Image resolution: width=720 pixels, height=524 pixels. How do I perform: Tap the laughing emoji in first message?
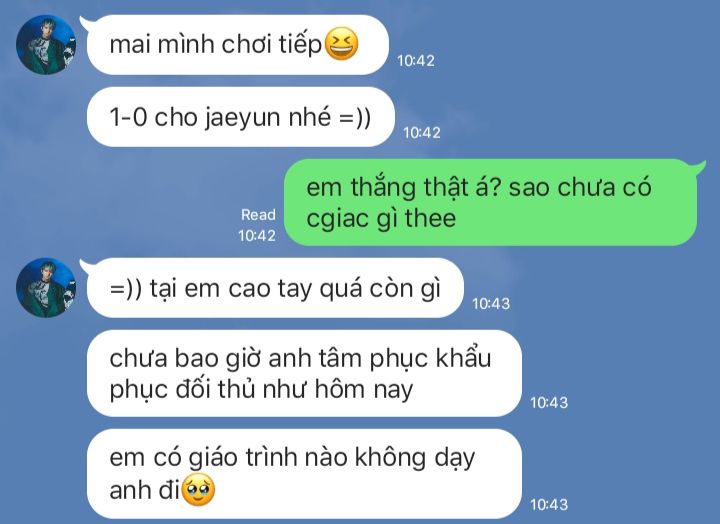click(341, 44)
